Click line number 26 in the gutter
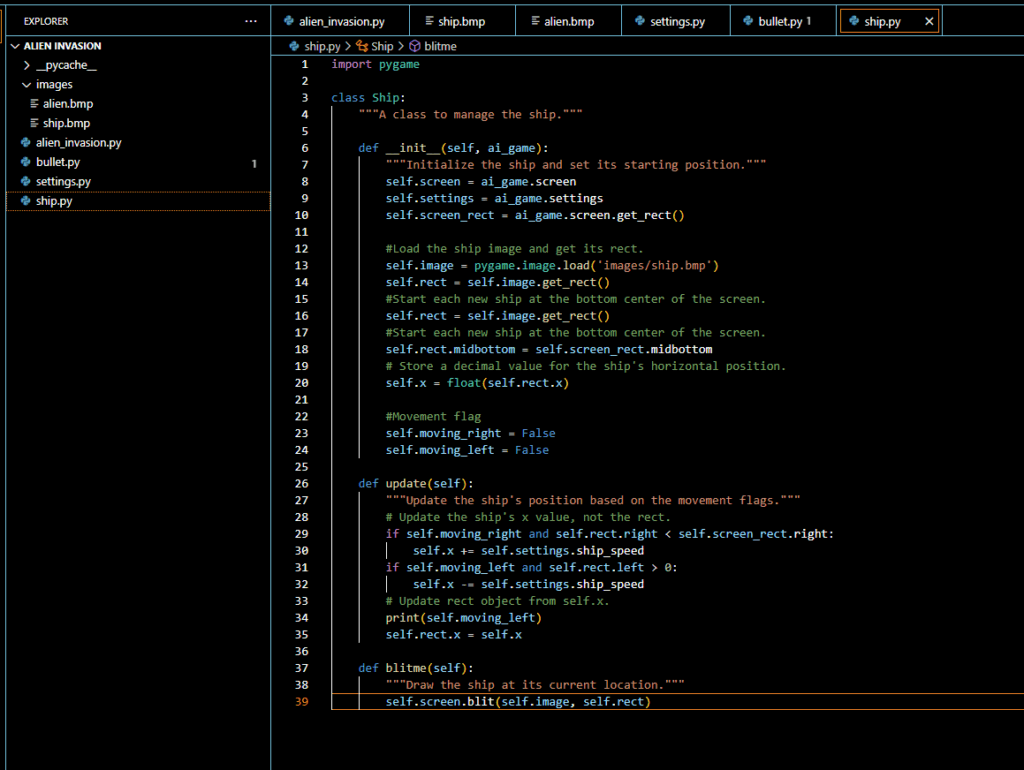Screen dimensions: 1024x770 click(303, 484)
